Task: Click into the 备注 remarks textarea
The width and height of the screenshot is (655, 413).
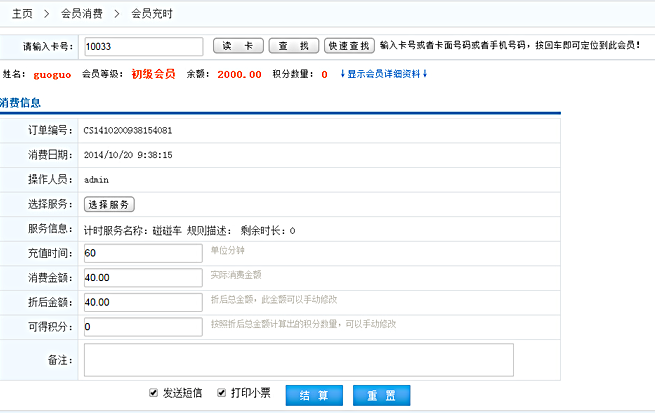Action: pos(298,359)
